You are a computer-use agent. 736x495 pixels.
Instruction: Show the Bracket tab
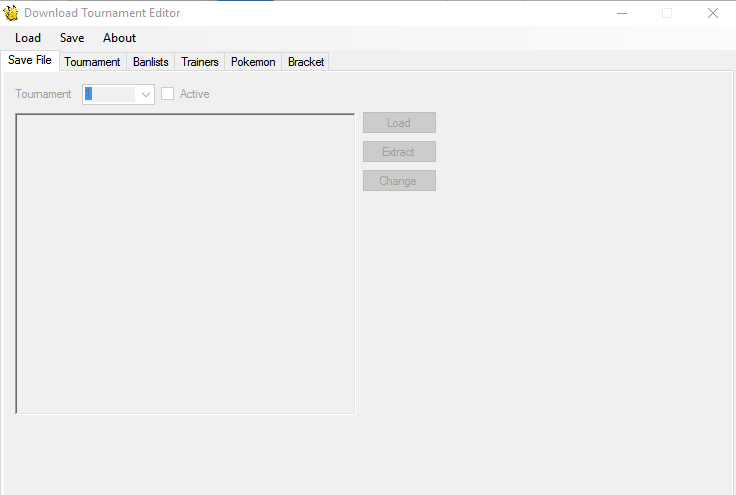click(306, 62)
